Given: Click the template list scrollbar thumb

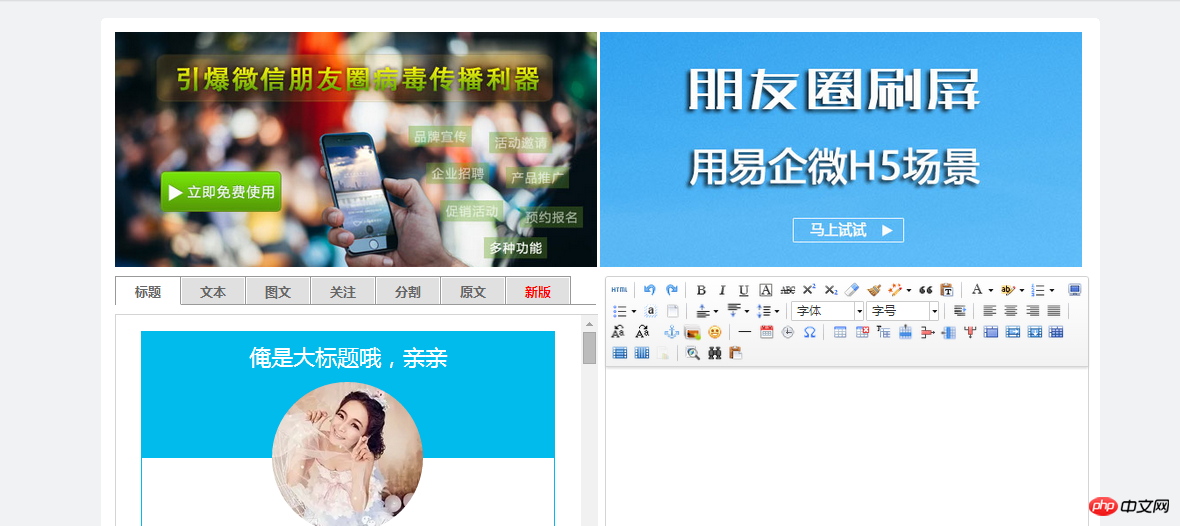Looking at the screenshot, I should coord(589,348).
